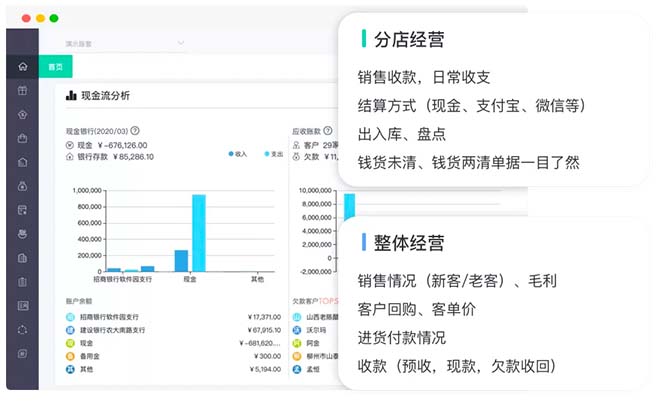Click the help icon next to 应收账款
The image size is (660, 402).
pos(327,130)
